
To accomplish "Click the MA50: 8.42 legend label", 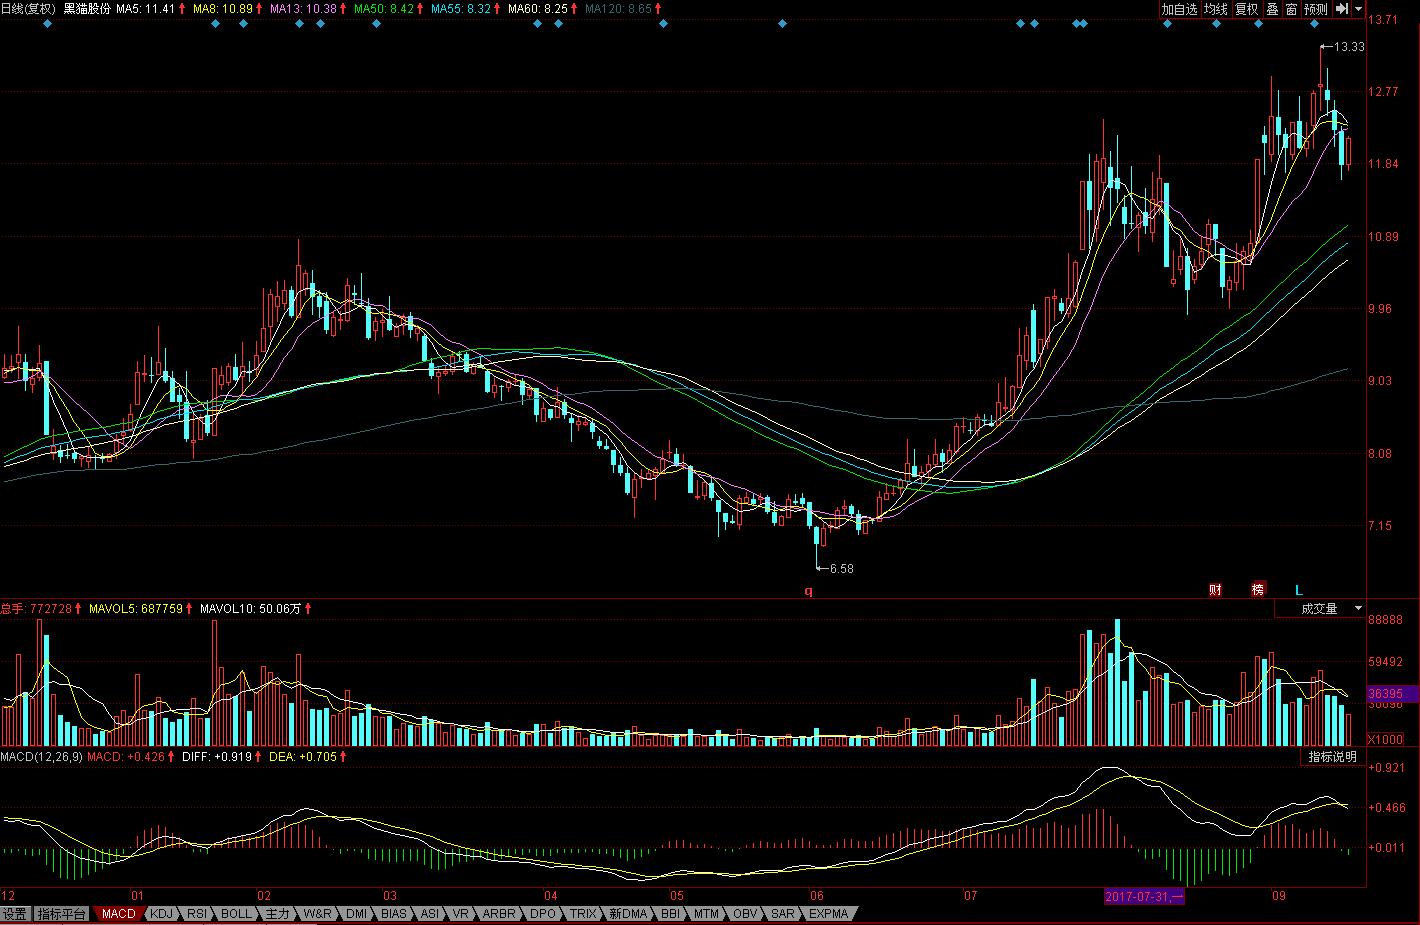I will point(384,9).
